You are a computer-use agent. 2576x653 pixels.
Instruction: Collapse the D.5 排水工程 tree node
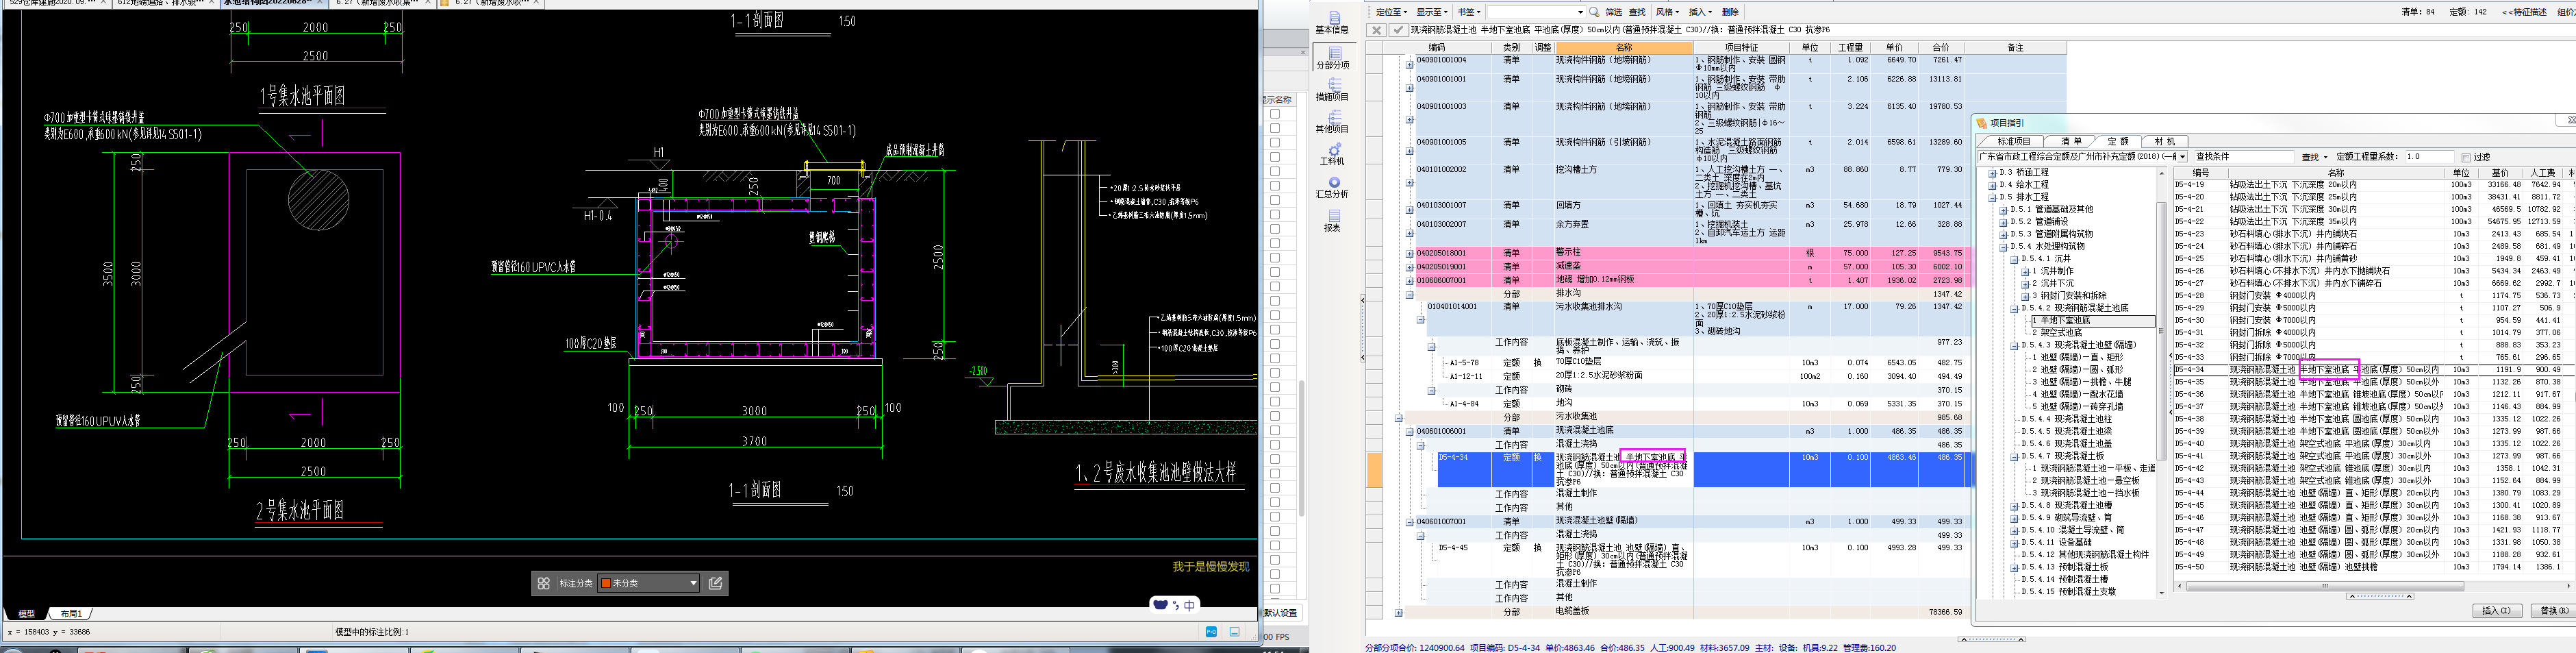click(1992, 197)
